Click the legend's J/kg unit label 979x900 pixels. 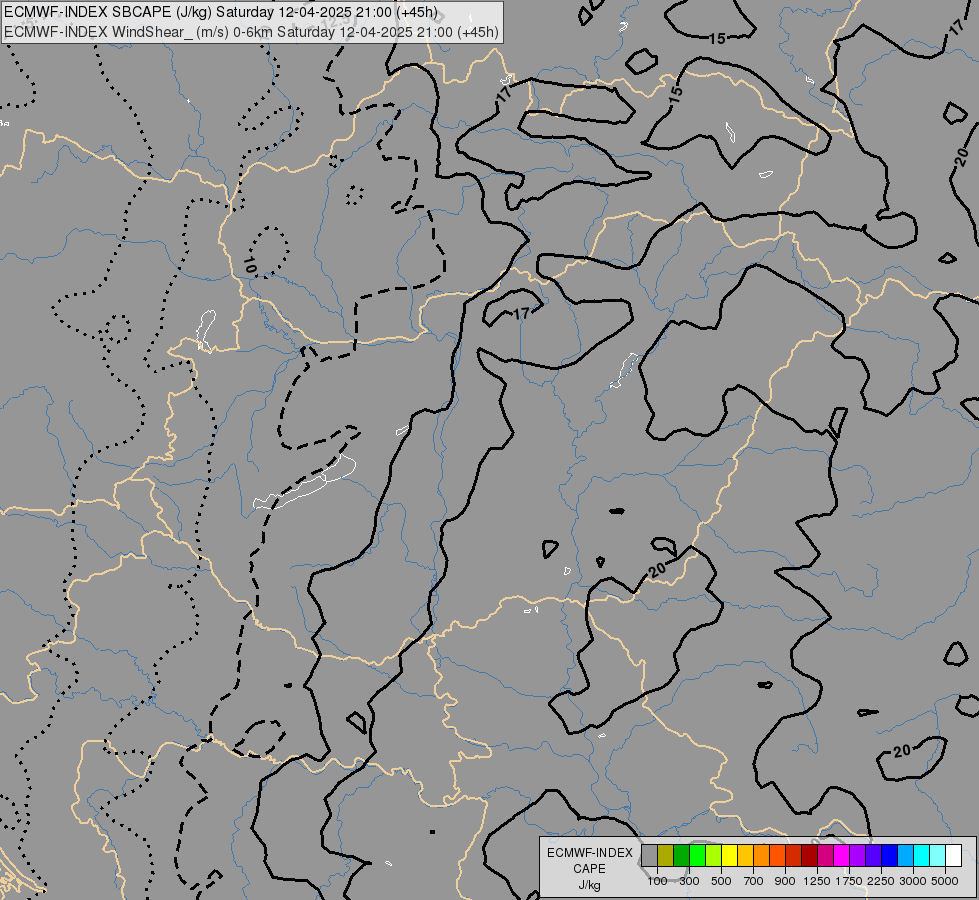(x=589, y=886)
